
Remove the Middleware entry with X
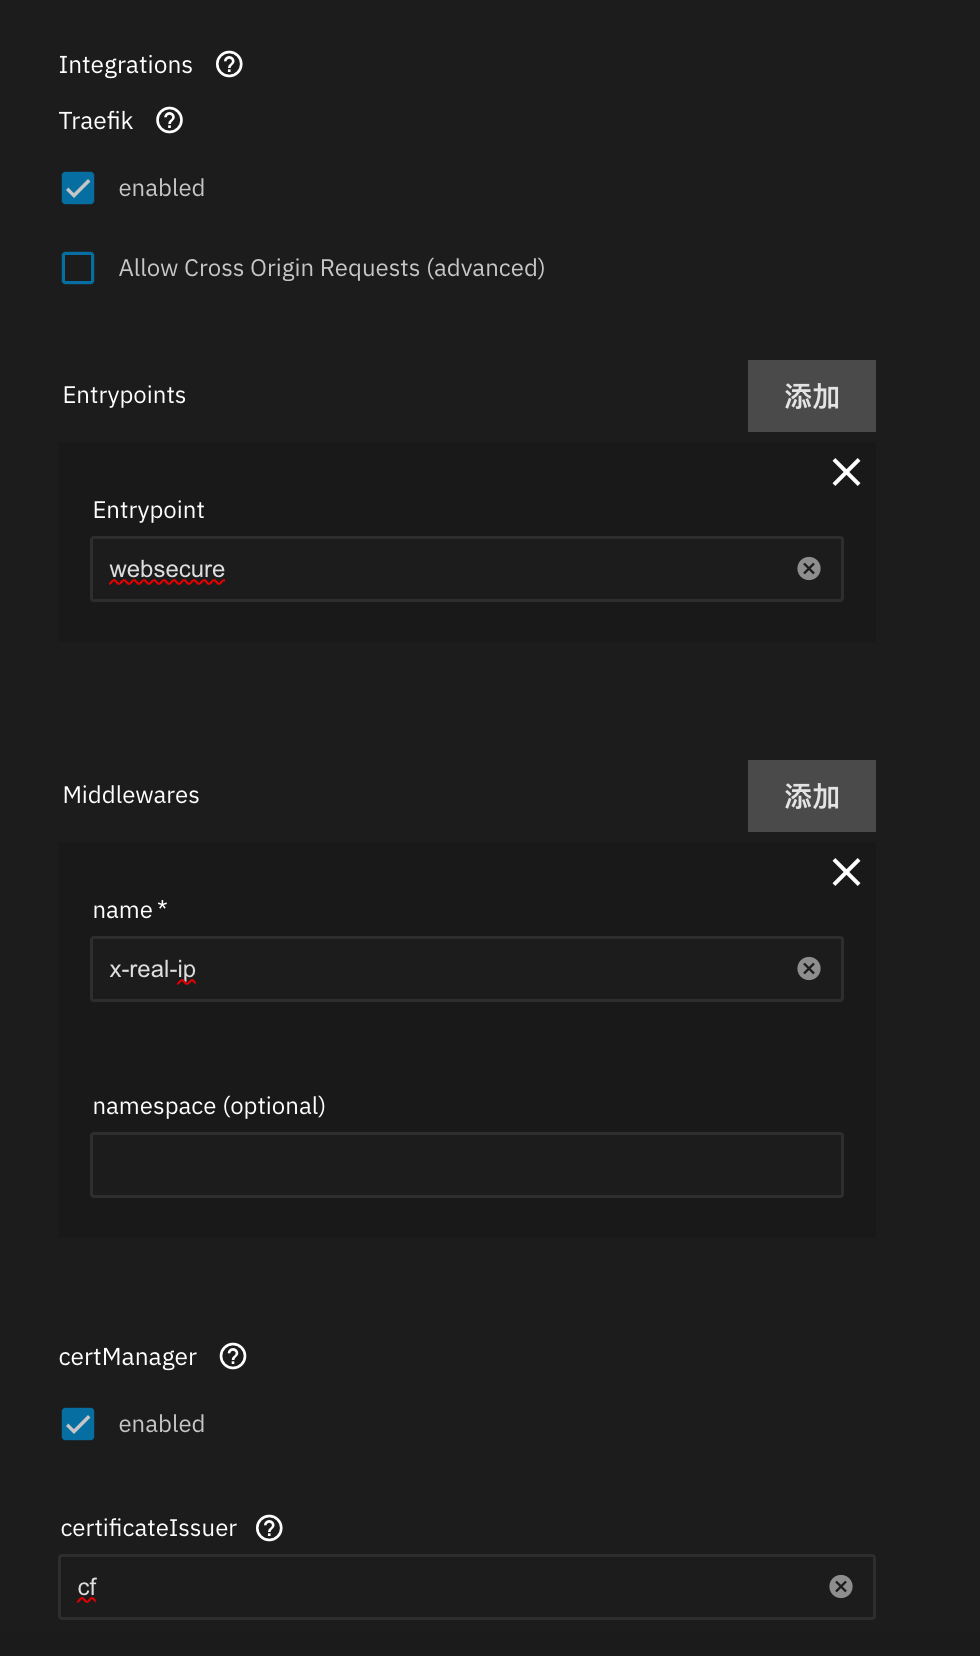click(846, 872)
